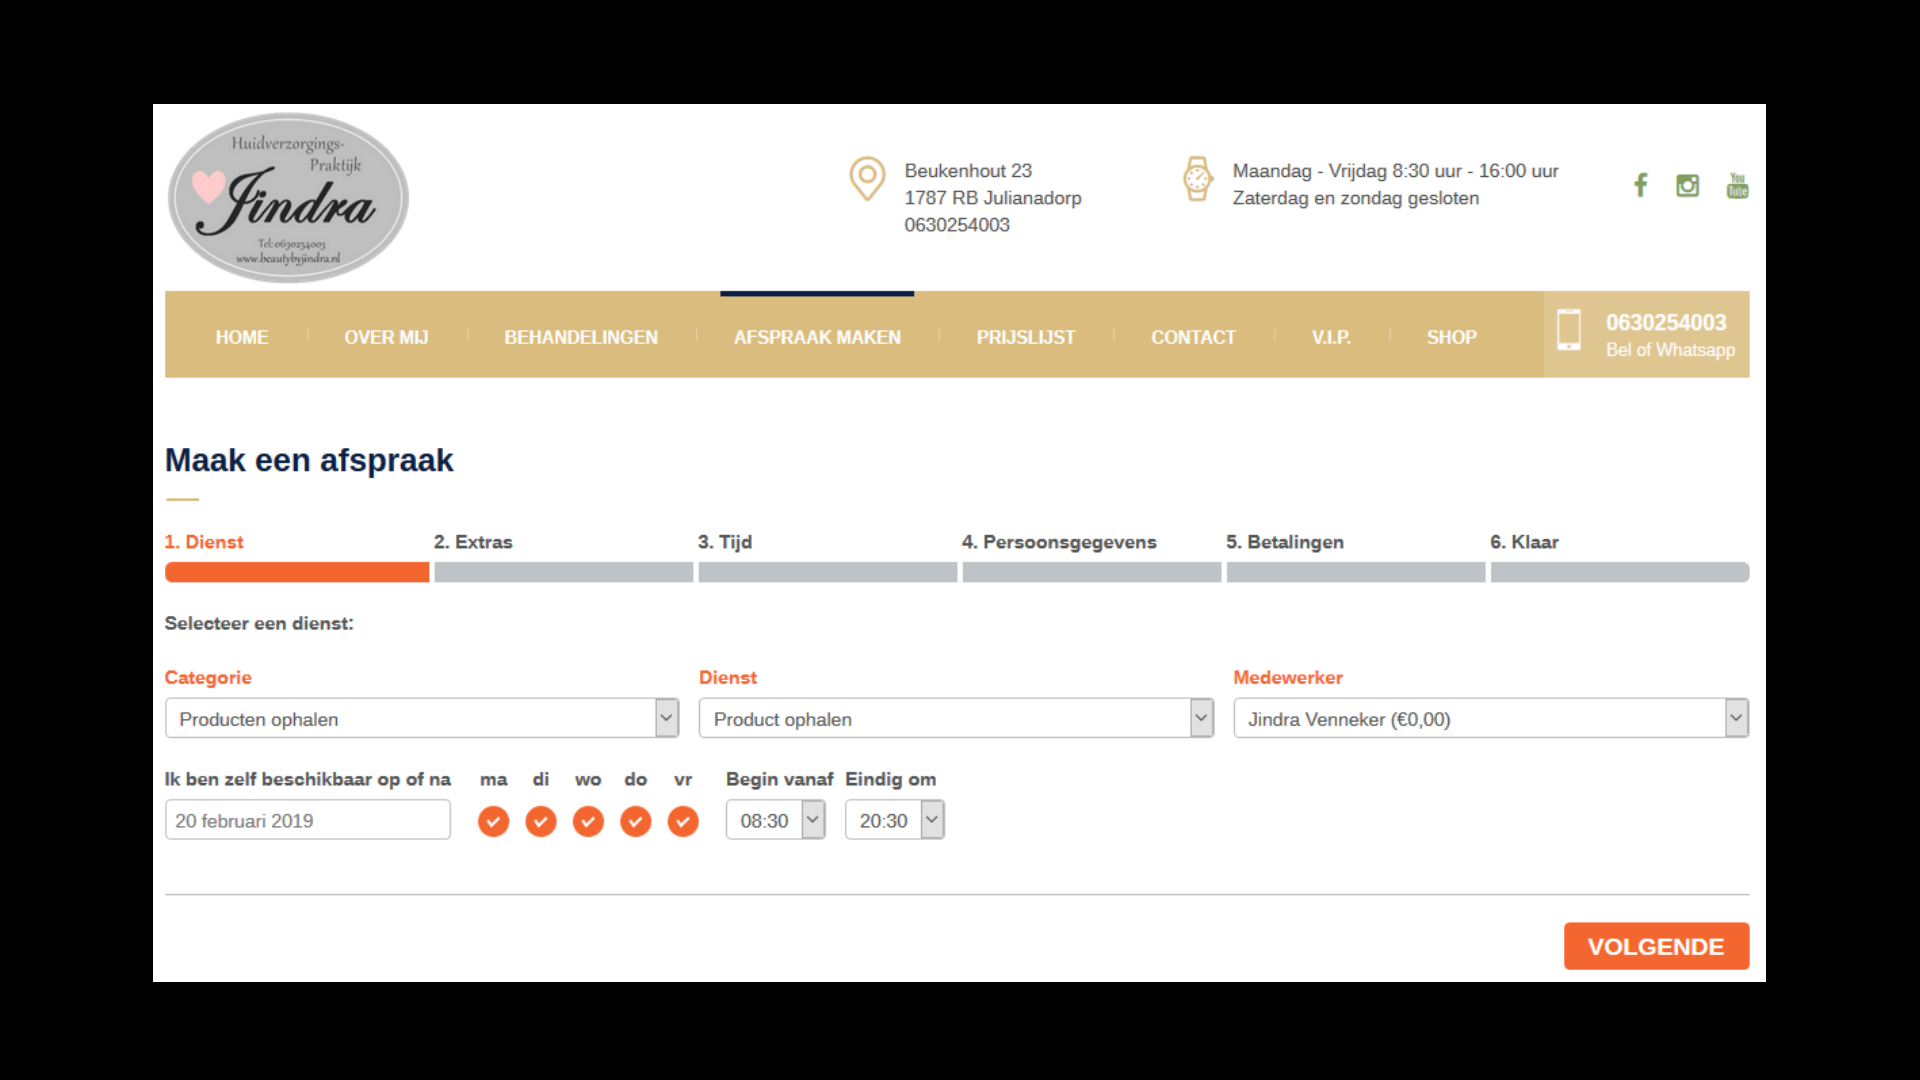
Task: Open the Instagram profile icon
Action: (1688, 185)
